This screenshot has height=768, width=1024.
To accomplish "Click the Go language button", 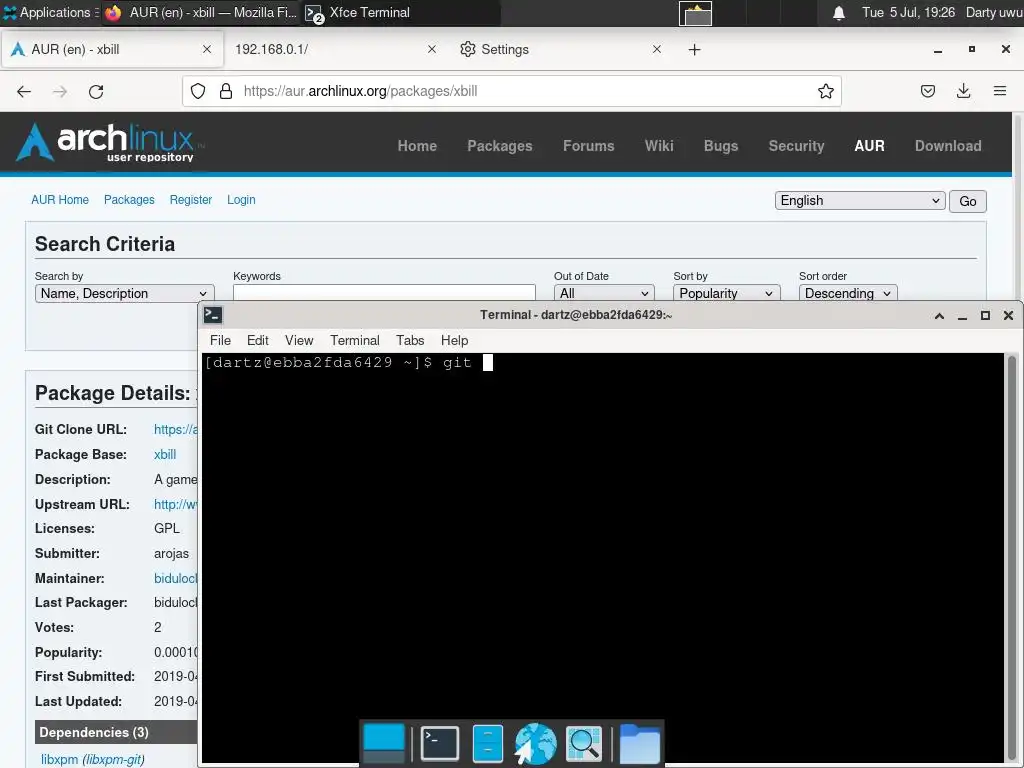I will pyautogui.click(x=968, y=201).
